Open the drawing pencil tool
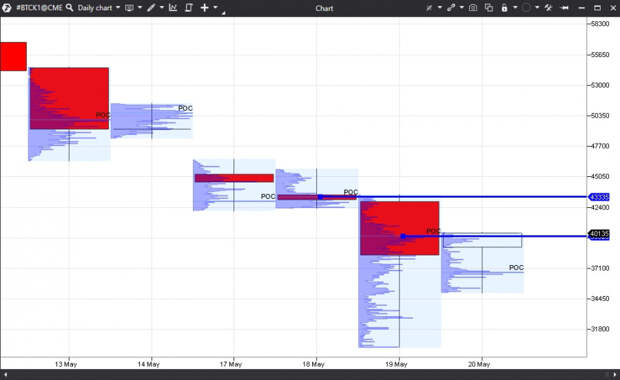 [151, 8]
